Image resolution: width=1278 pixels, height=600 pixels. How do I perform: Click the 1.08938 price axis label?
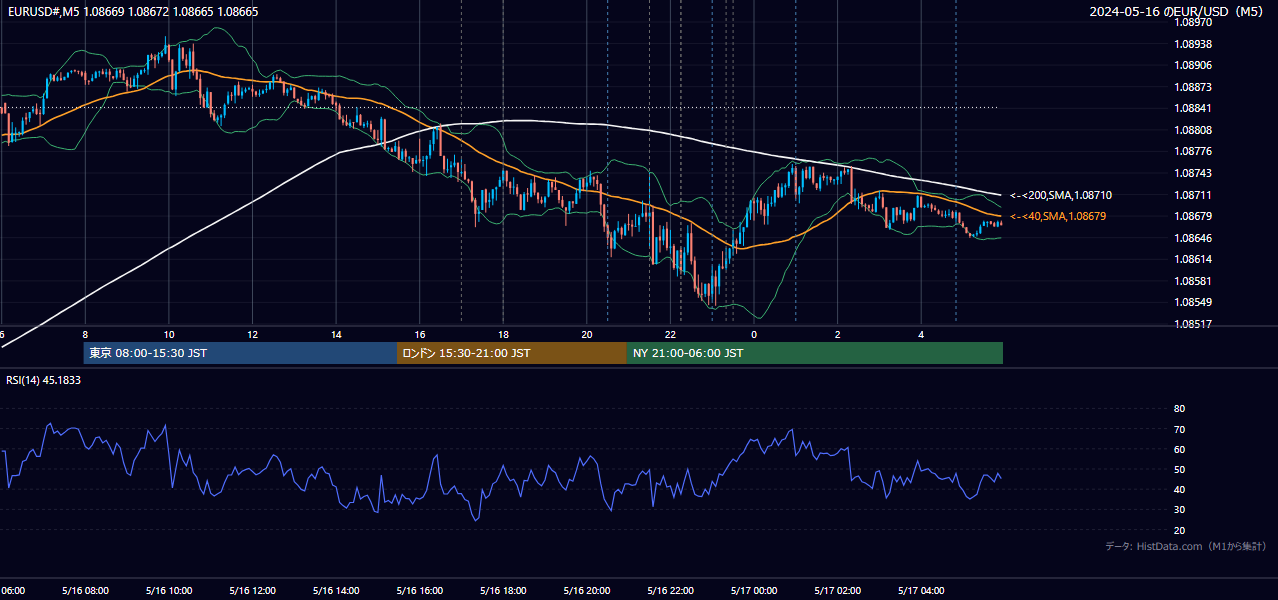1193,44
